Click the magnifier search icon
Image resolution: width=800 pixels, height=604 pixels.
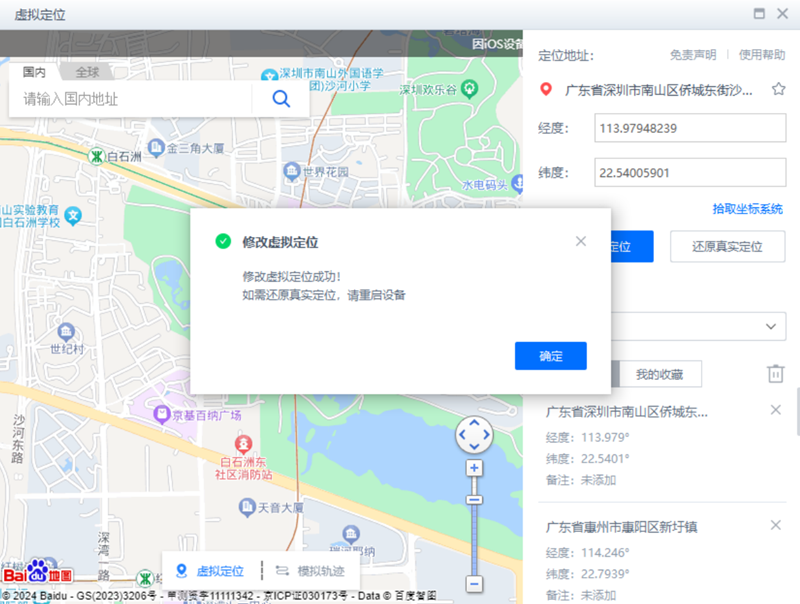click(x=280, y=98)
